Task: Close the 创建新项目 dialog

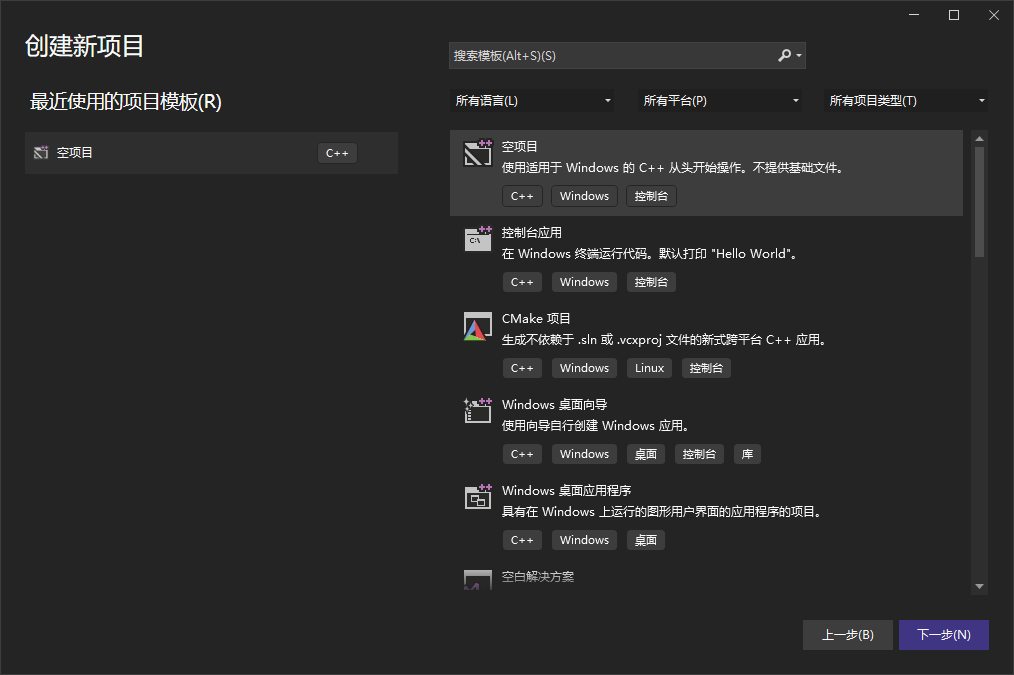Action: [x=994, y=16]
